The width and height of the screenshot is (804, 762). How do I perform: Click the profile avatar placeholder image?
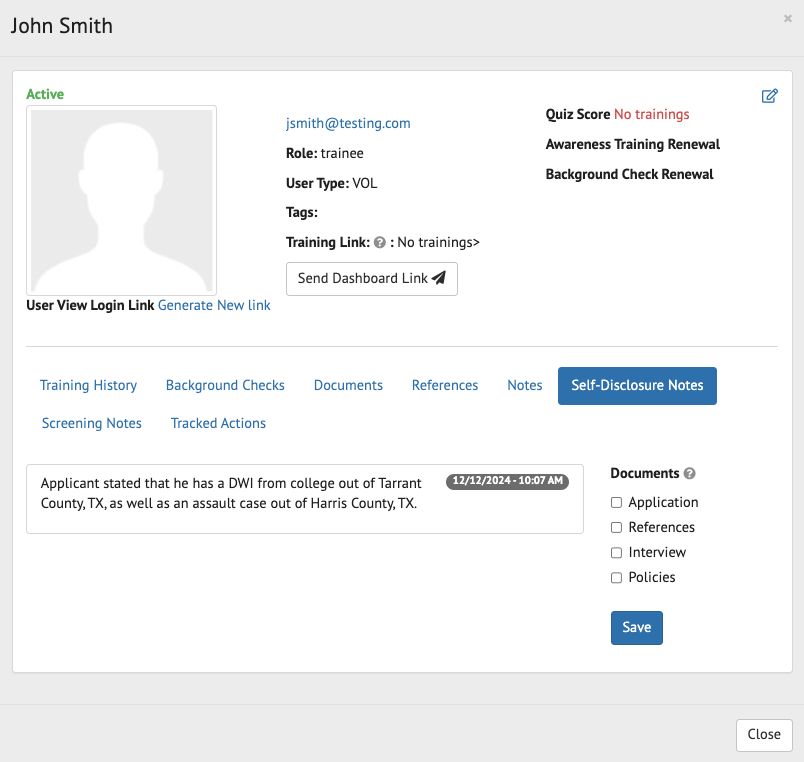click(x=121, y=200)
